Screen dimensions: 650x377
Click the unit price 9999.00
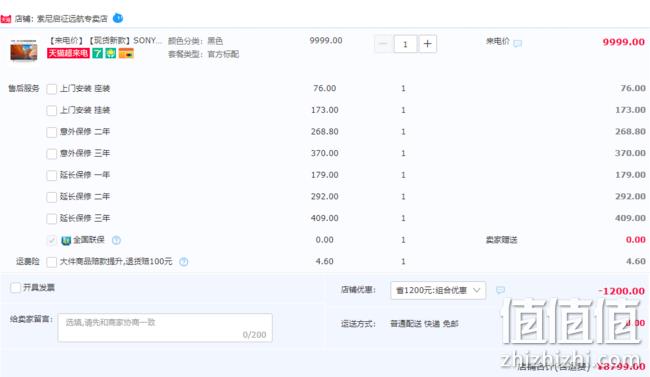(326, 41)
